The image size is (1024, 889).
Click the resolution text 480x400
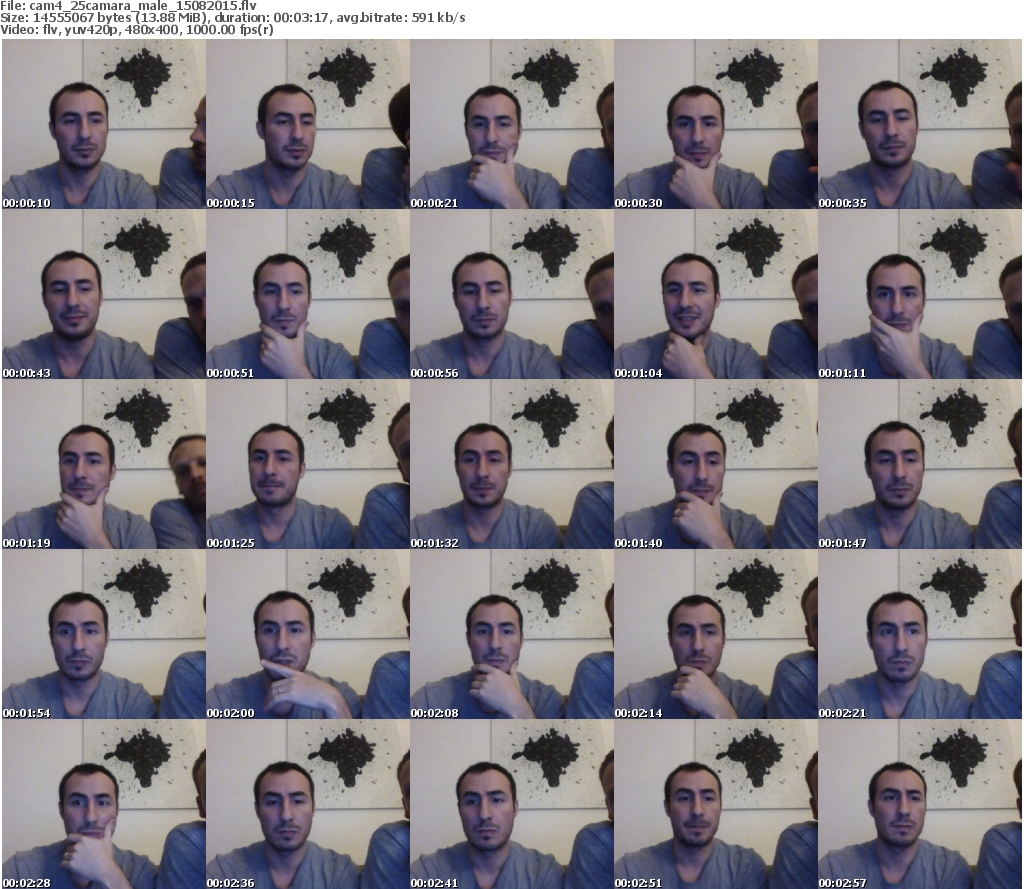[x=152, y=29]
